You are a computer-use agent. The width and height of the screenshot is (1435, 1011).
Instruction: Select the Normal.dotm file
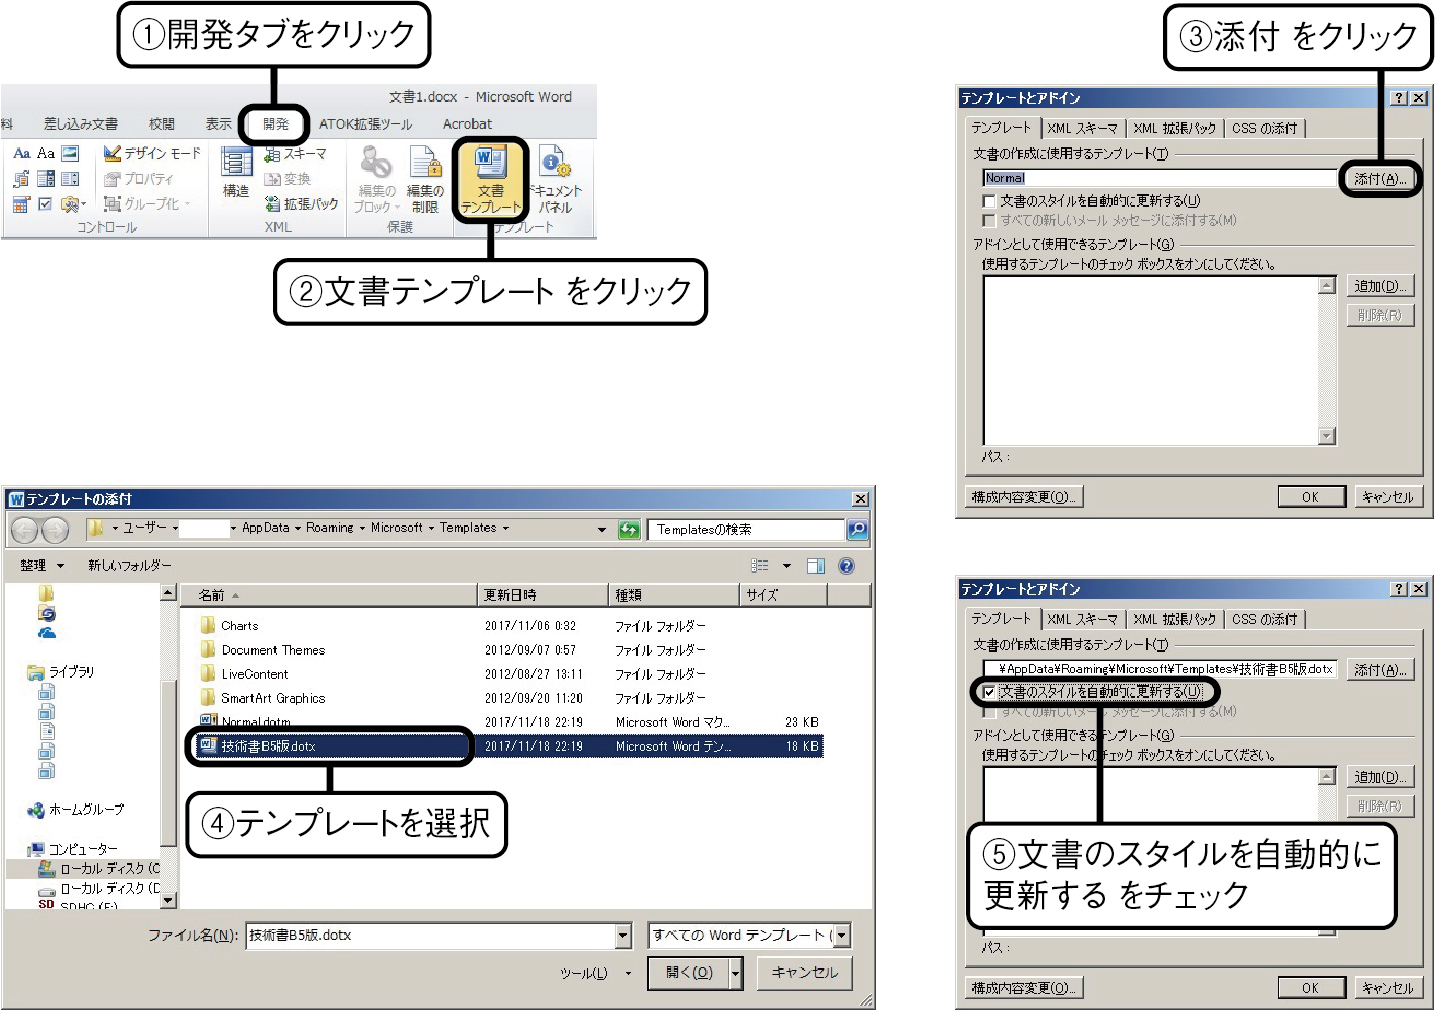pos(256,722)
